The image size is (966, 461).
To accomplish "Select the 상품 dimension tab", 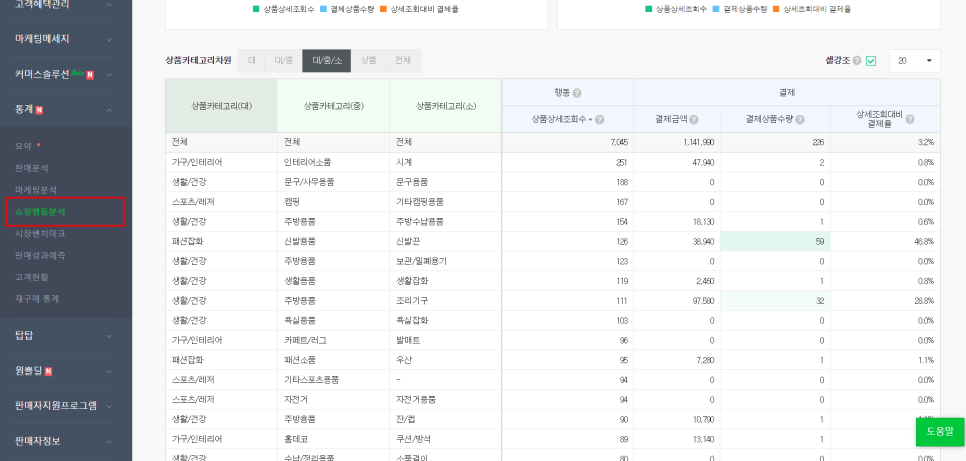I will pyautogui.click(x=368, y=60).
